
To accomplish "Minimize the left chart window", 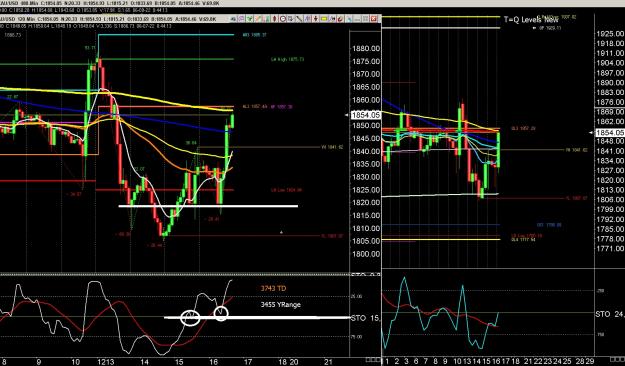I will tap(357, 19).
